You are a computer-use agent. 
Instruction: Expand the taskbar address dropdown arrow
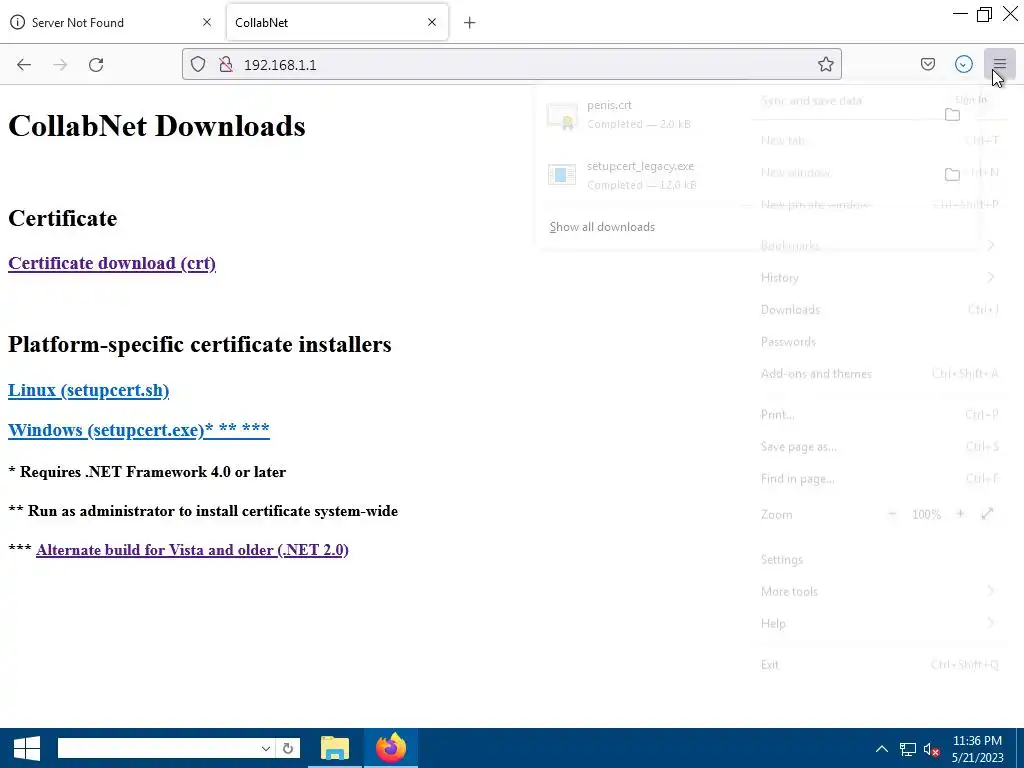[x=266, y=748]
